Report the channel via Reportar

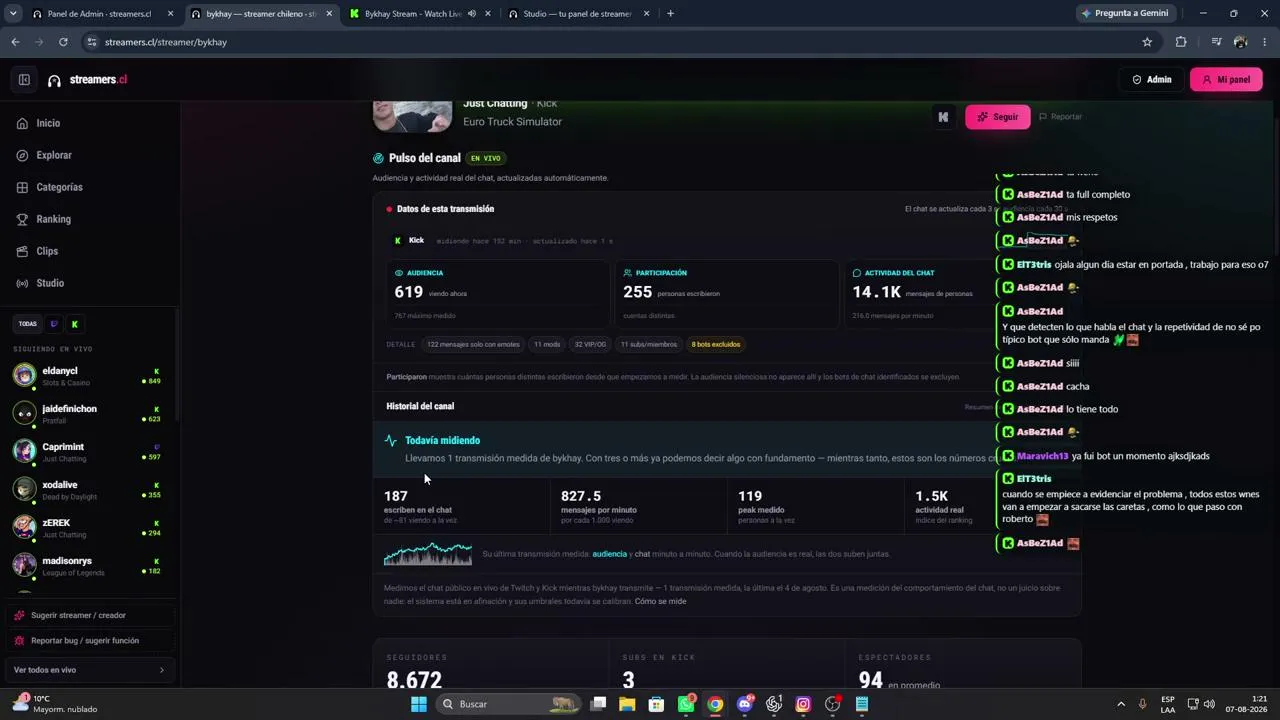click(1060, 117)
